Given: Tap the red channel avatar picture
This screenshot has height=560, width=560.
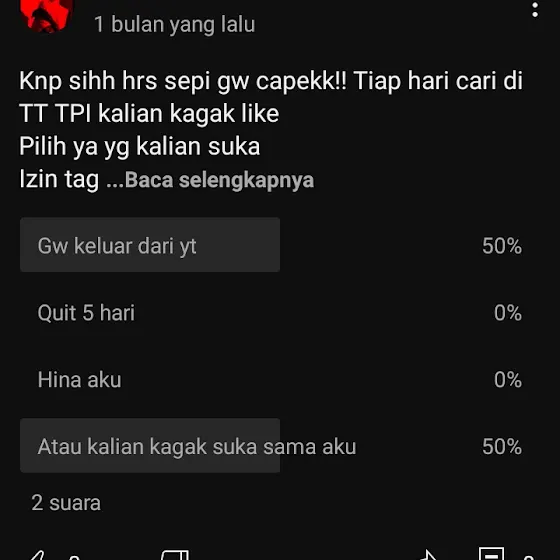Looking at the screenshot, I should (46, 15).
